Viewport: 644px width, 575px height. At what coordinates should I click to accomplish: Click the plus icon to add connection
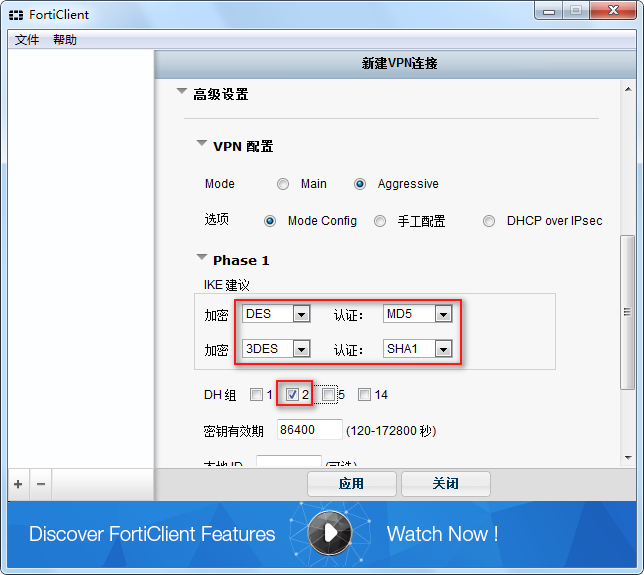[18, 484]
